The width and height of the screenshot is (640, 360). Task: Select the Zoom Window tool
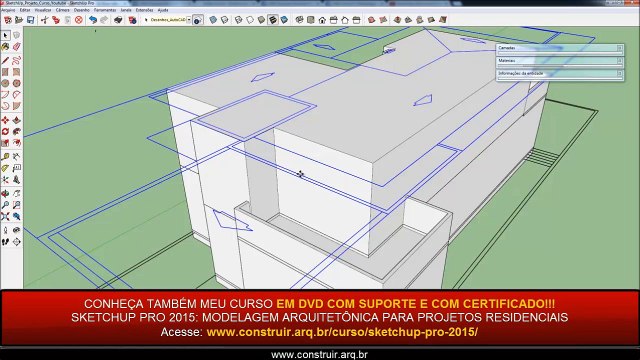[x=16, y=205]
